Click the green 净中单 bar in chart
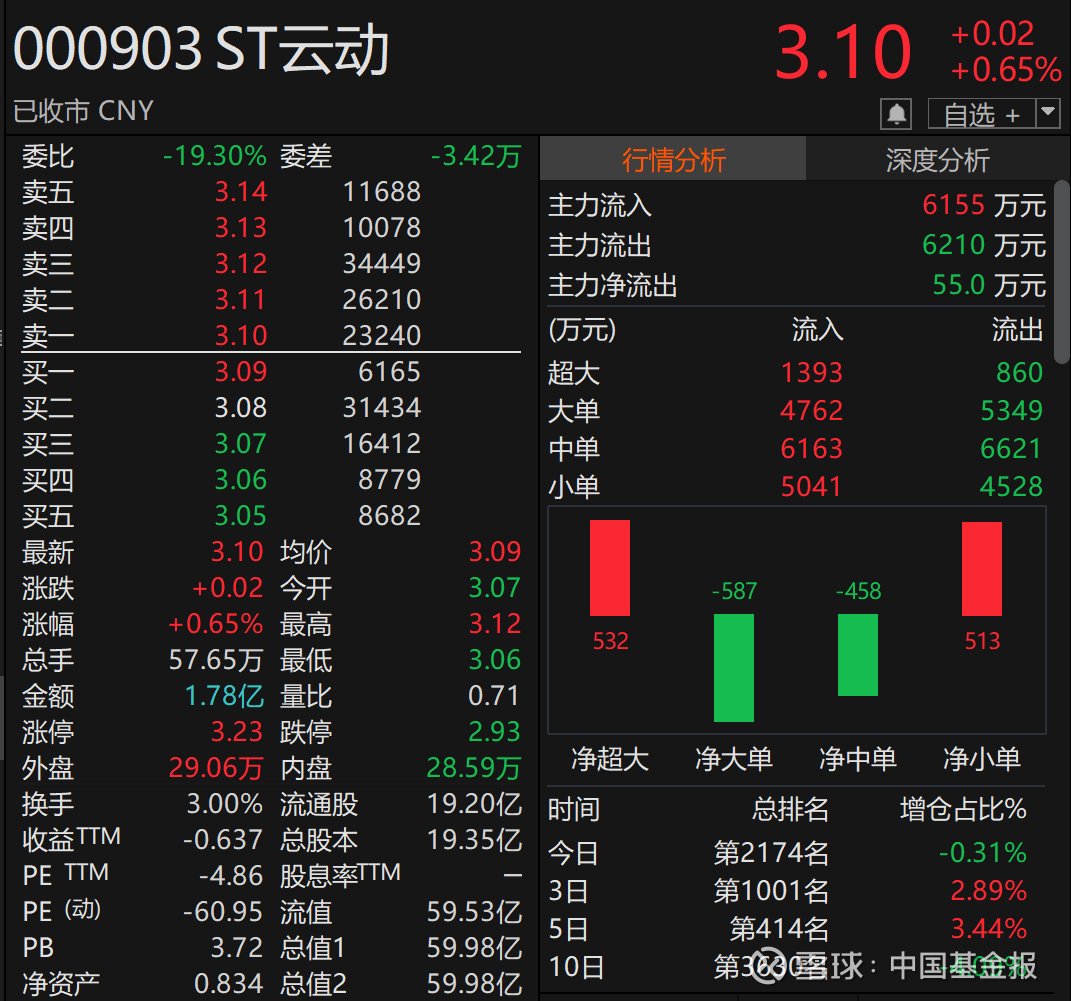The height and width of the screenshot is (1001, 1071). [x=858, y=655]
